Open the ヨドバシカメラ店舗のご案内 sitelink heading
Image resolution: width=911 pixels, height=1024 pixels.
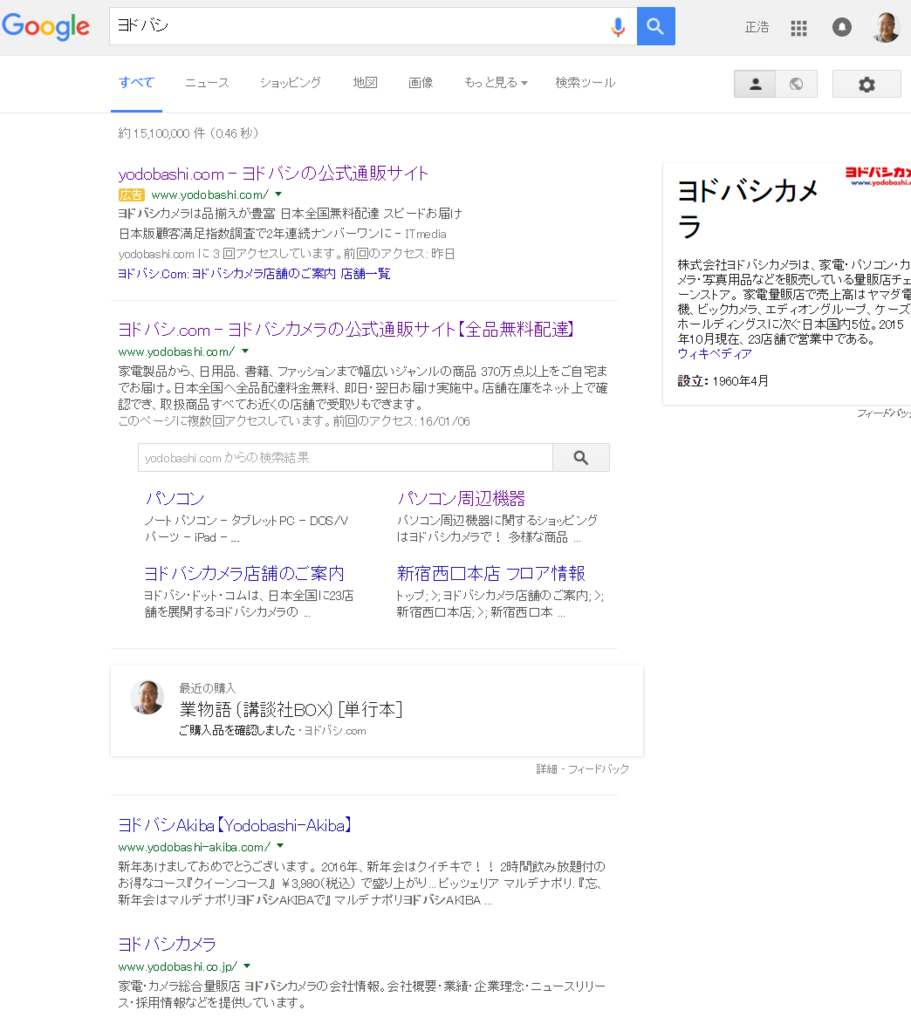pyautogui.click(x=244, y=573)
